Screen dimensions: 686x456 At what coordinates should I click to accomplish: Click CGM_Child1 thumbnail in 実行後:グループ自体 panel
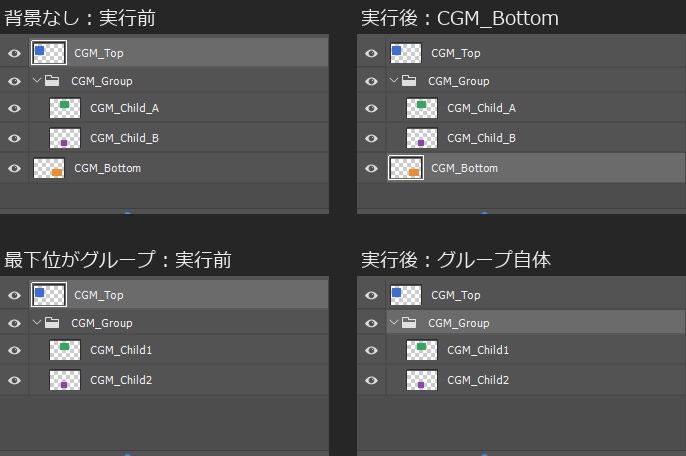click(x=422, y=350)
